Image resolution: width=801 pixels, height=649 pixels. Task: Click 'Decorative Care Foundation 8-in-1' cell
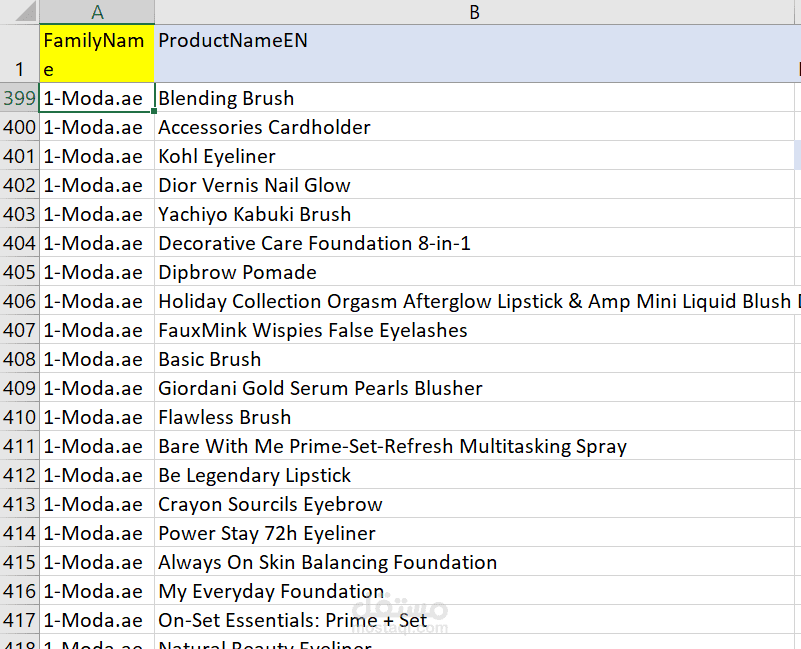point(474,243)
